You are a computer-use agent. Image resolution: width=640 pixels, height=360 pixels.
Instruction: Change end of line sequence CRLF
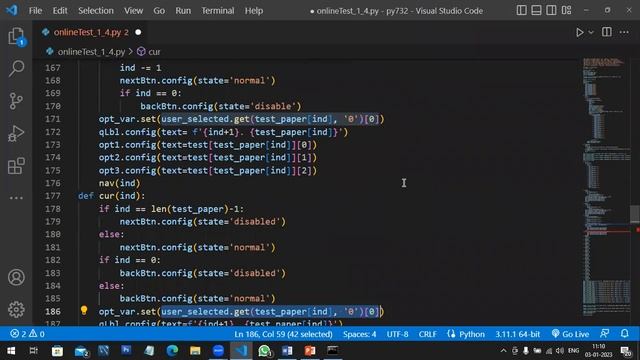click(427, 334)
